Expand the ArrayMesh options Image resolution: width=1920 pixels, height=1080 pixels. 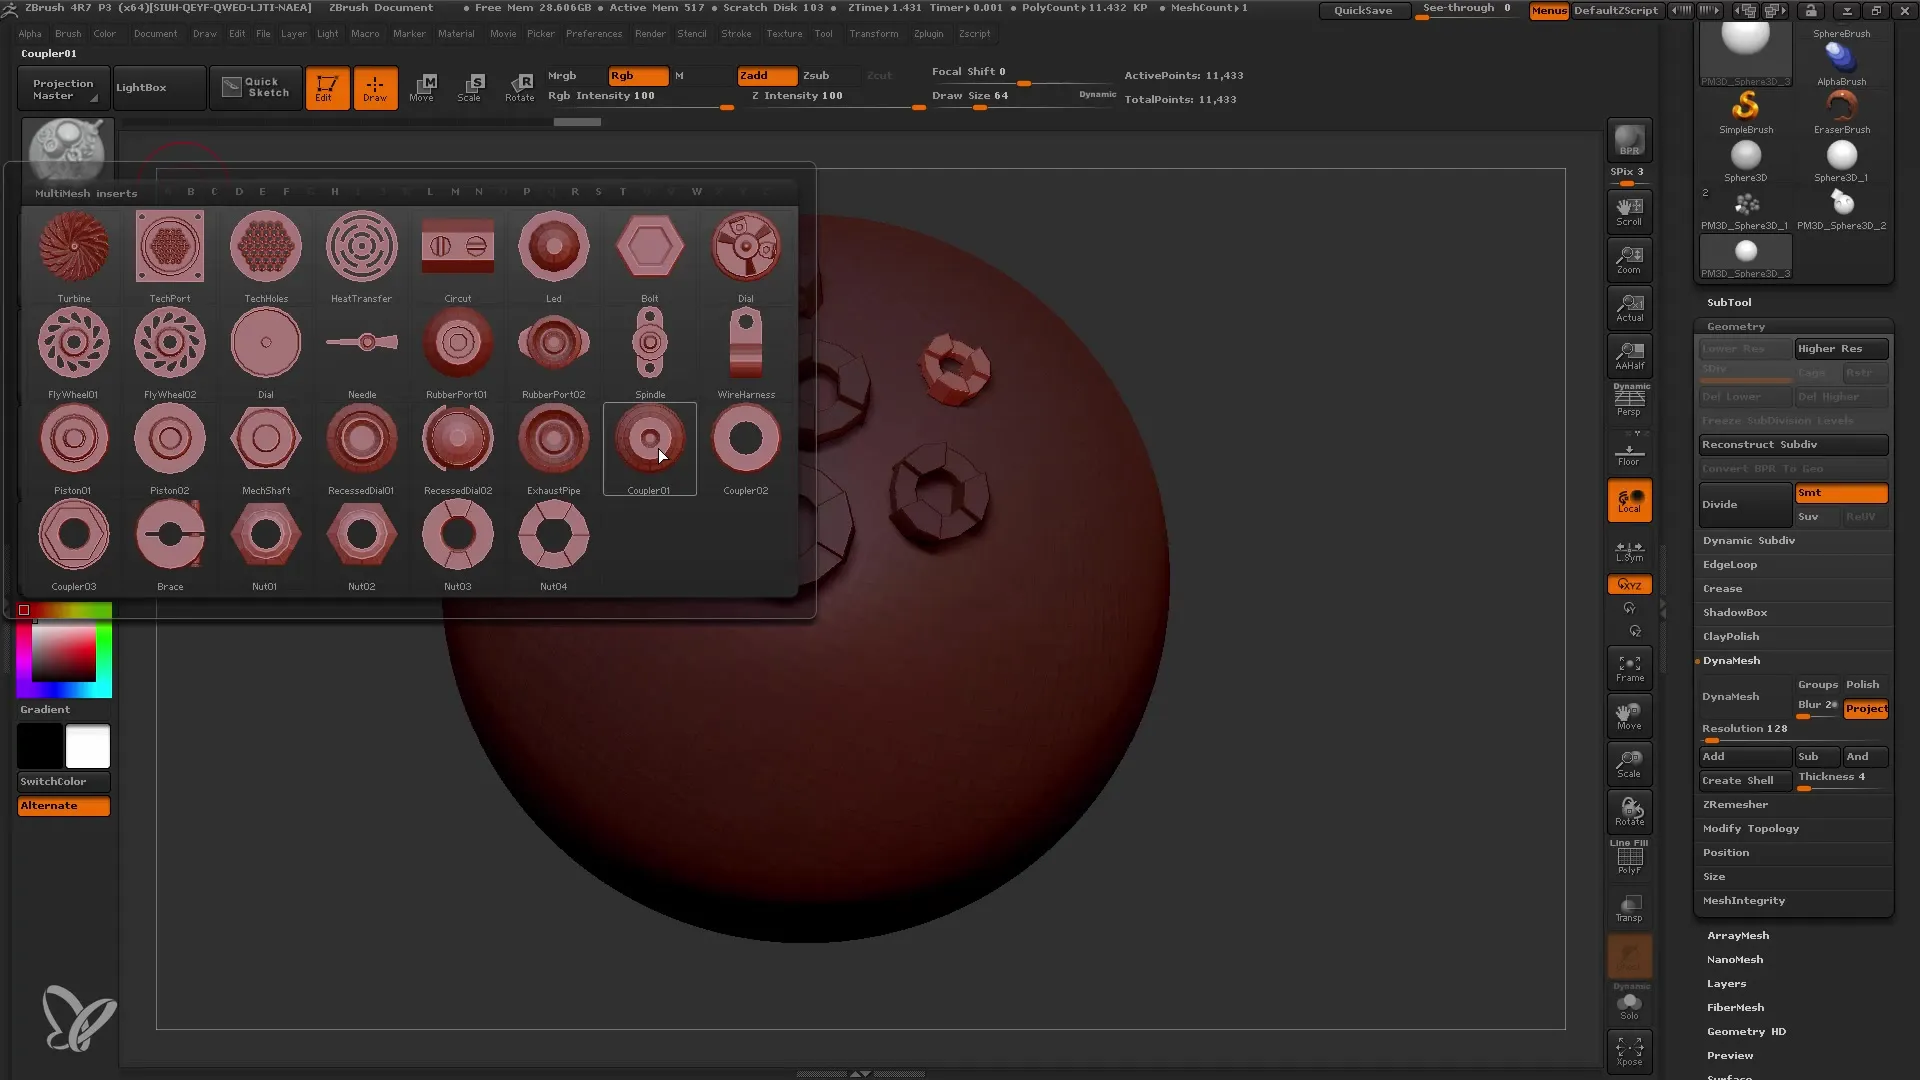1737,934
